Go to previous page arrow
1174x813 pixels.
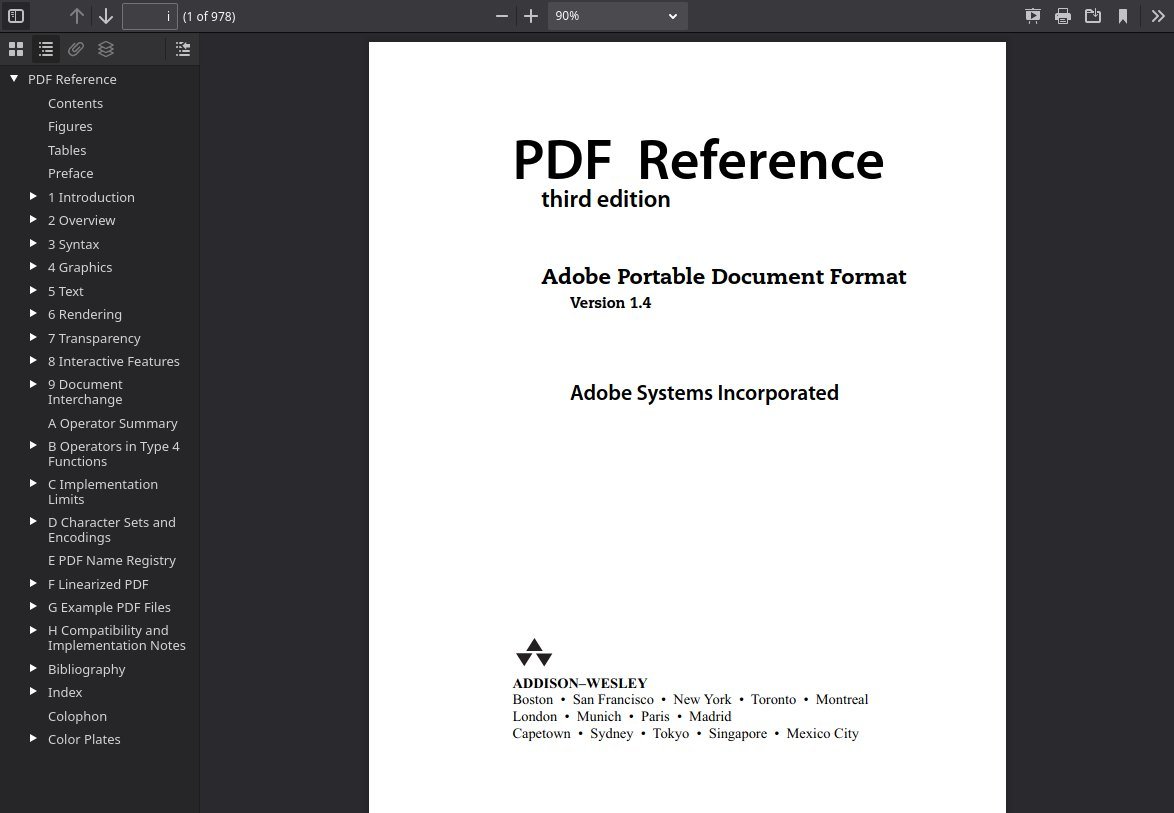[76, 16]
